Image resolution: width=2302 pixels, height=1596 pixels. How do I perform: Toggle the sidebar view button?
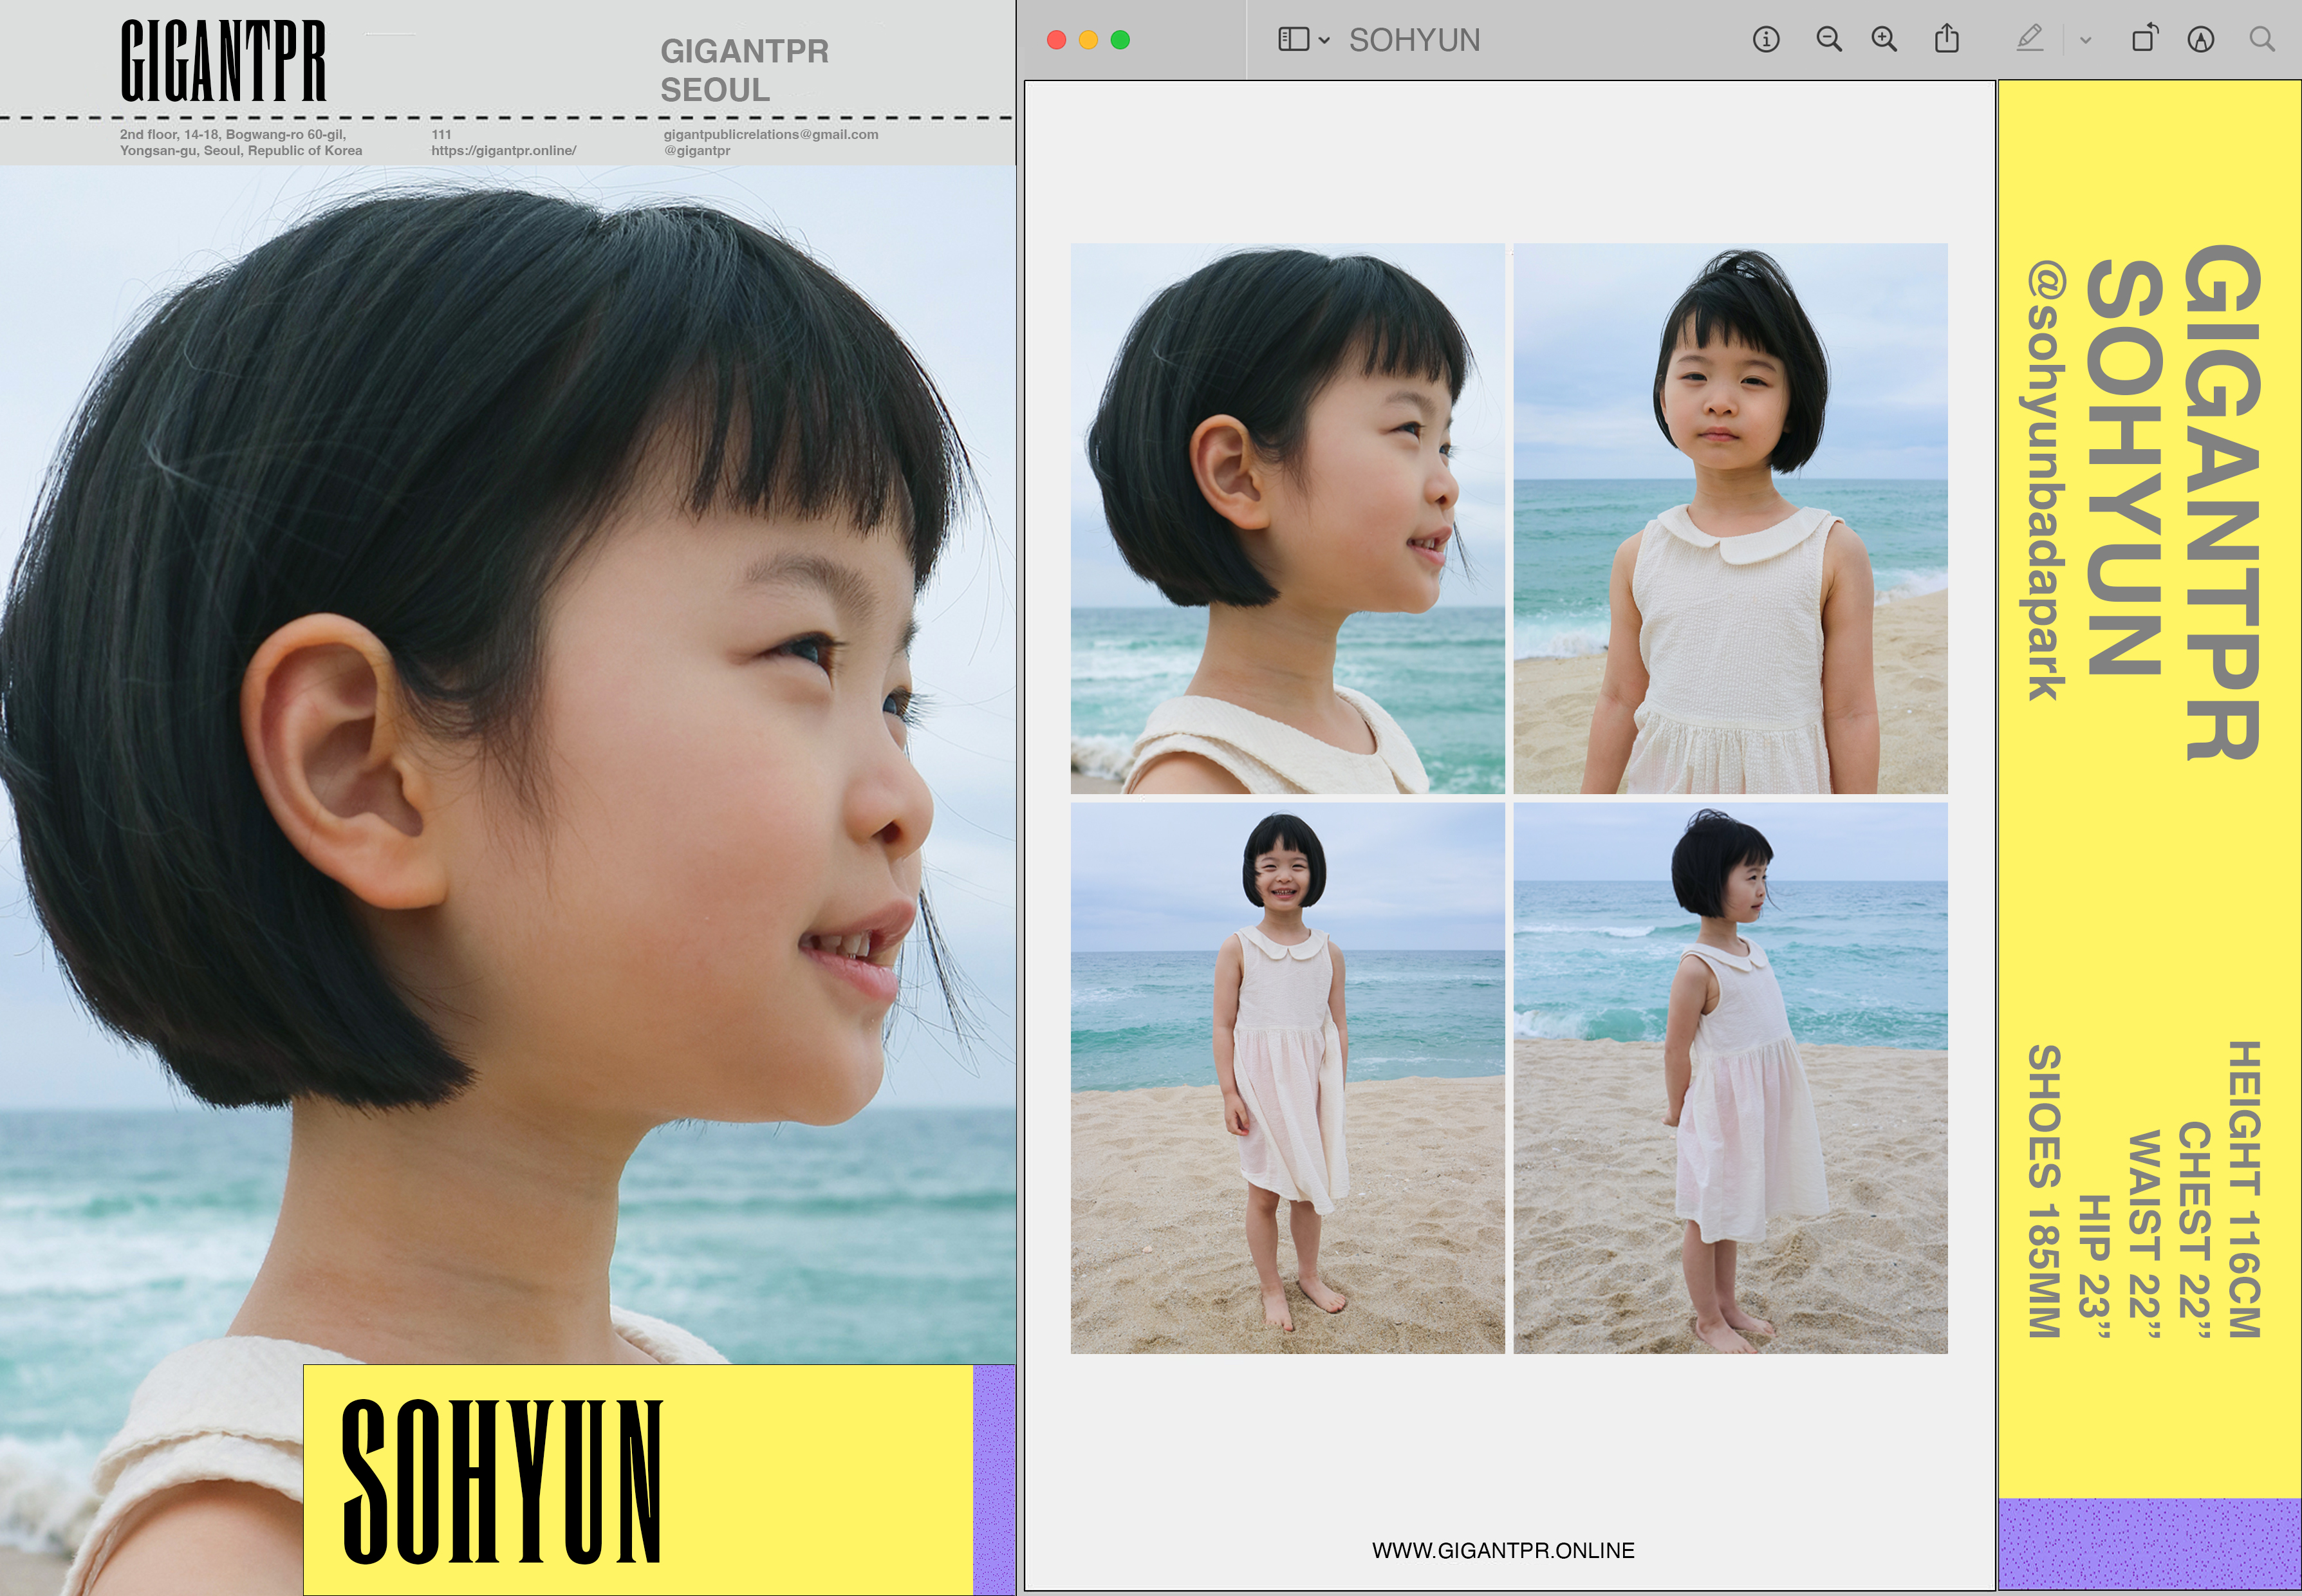click(x=1293, y=40)
